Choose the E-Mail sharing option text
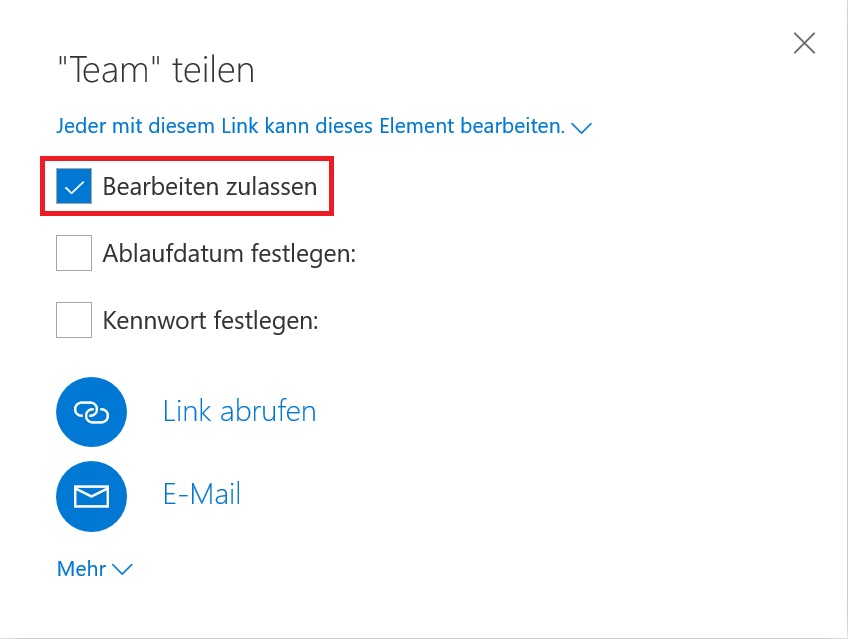Image resolution: width=848 pixels, height=639 pixels. [x=202, y=494]
